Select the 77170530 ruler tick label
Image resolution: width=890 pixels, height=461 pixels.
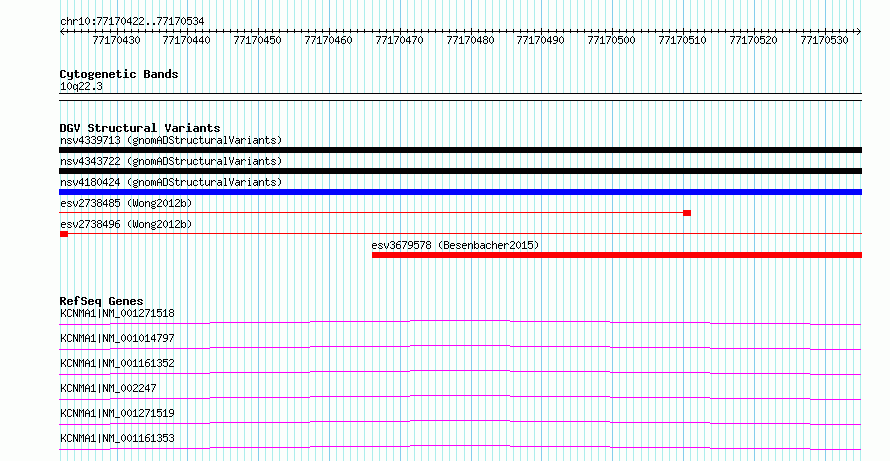824,40
